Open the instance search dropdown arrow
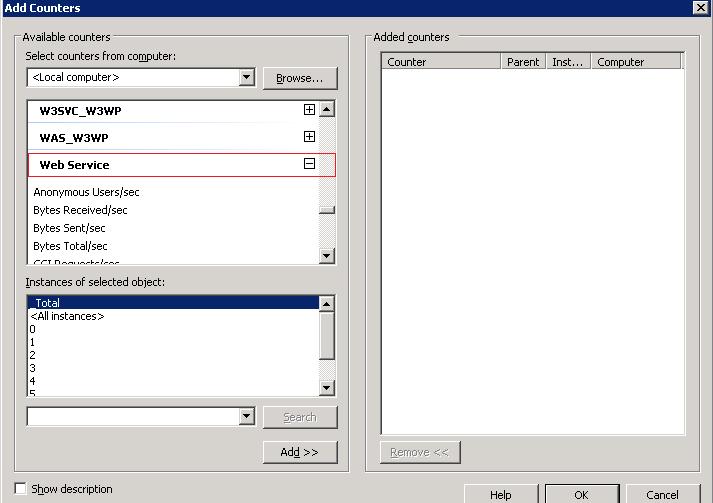The height and width of the screenshot is (503, 713). point(246,416)
